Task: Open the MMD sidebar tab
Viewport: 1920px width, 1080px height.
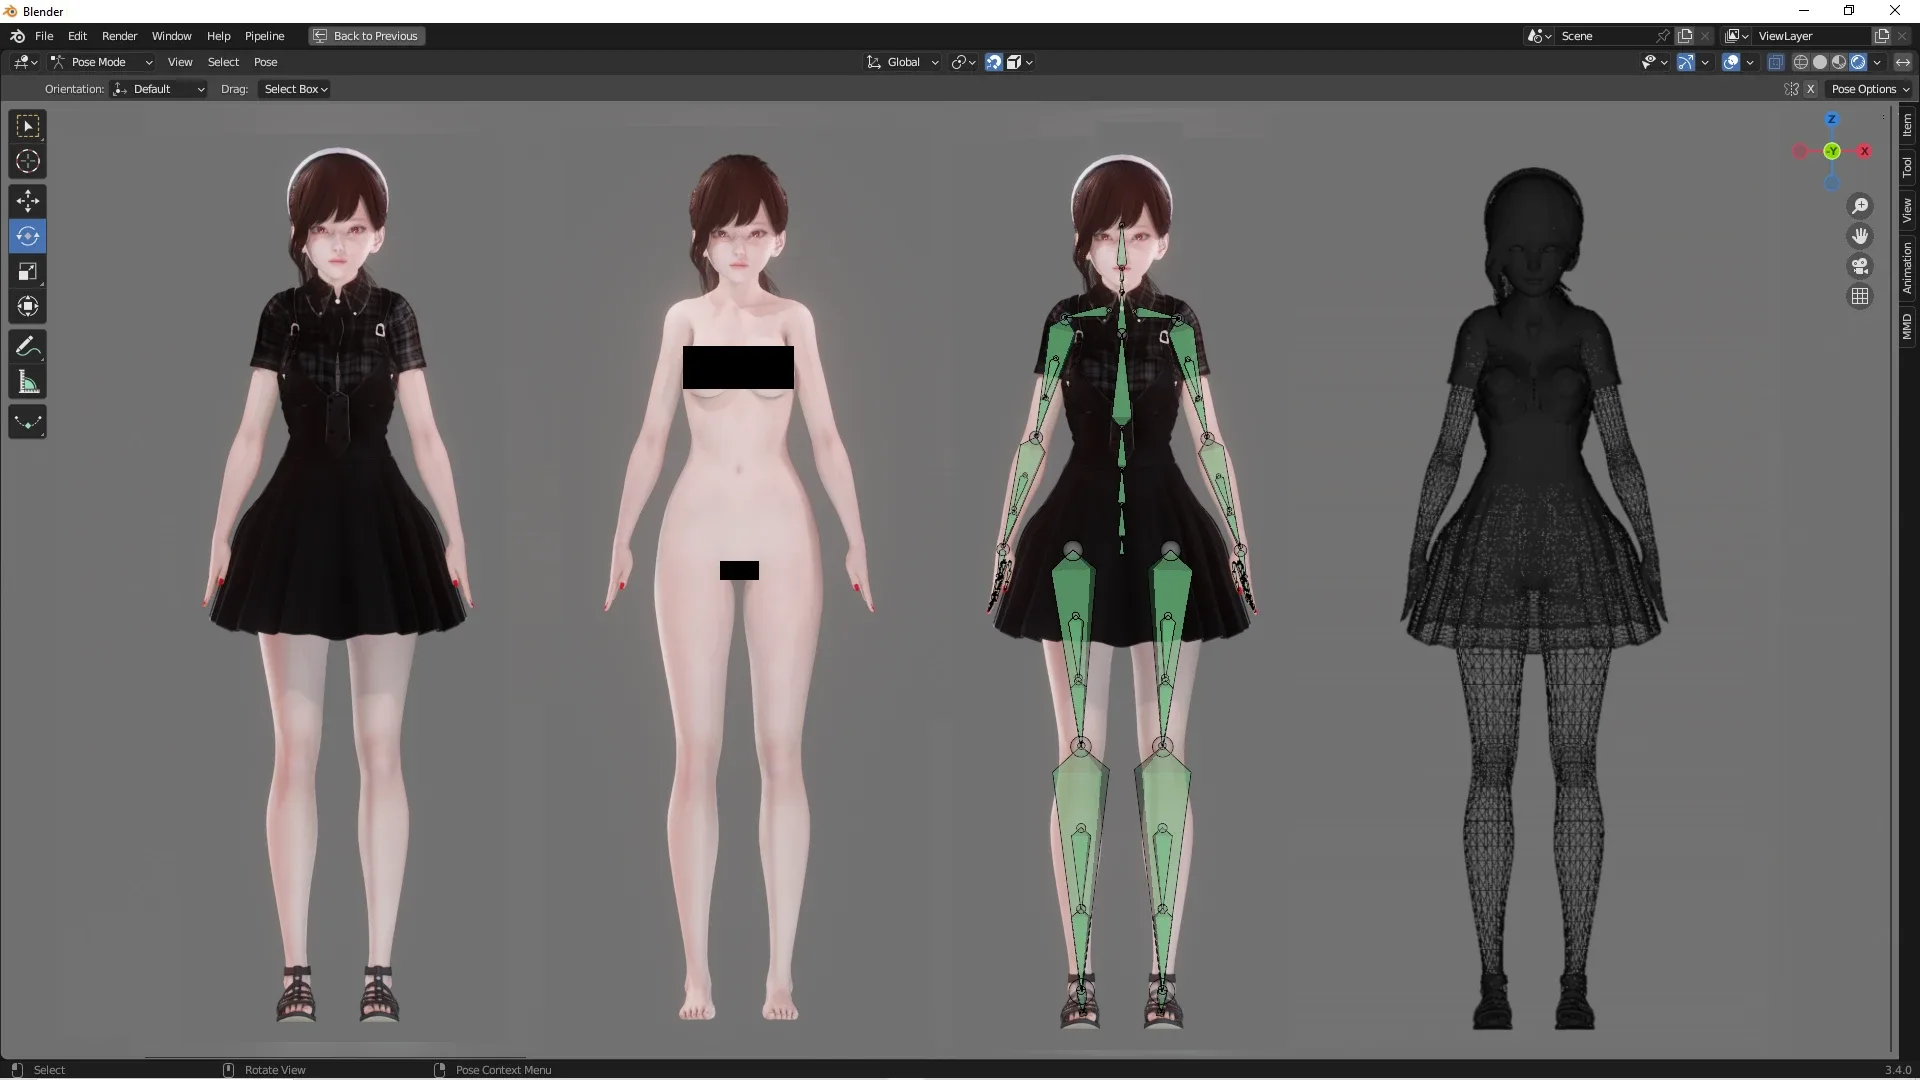Action: 1907,326
